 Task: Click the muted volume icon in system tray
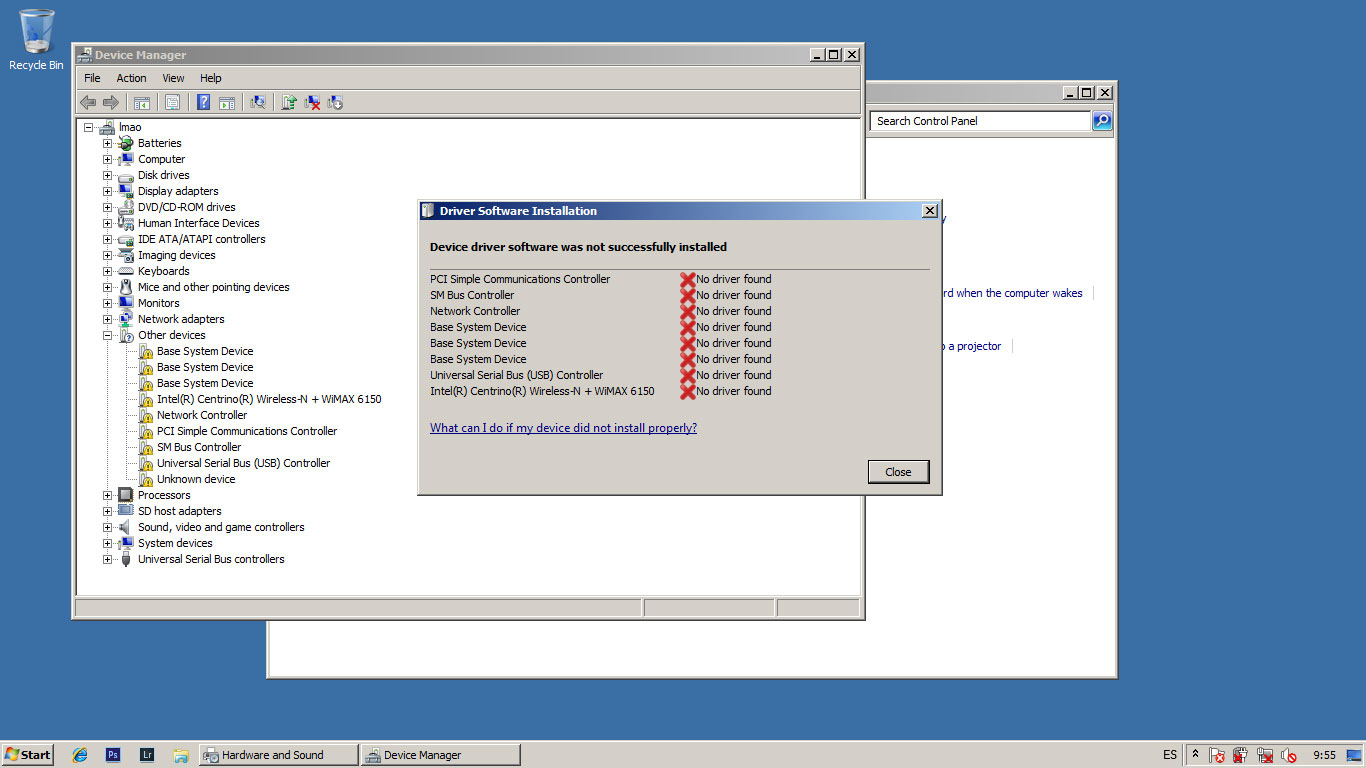[1289, 755]
